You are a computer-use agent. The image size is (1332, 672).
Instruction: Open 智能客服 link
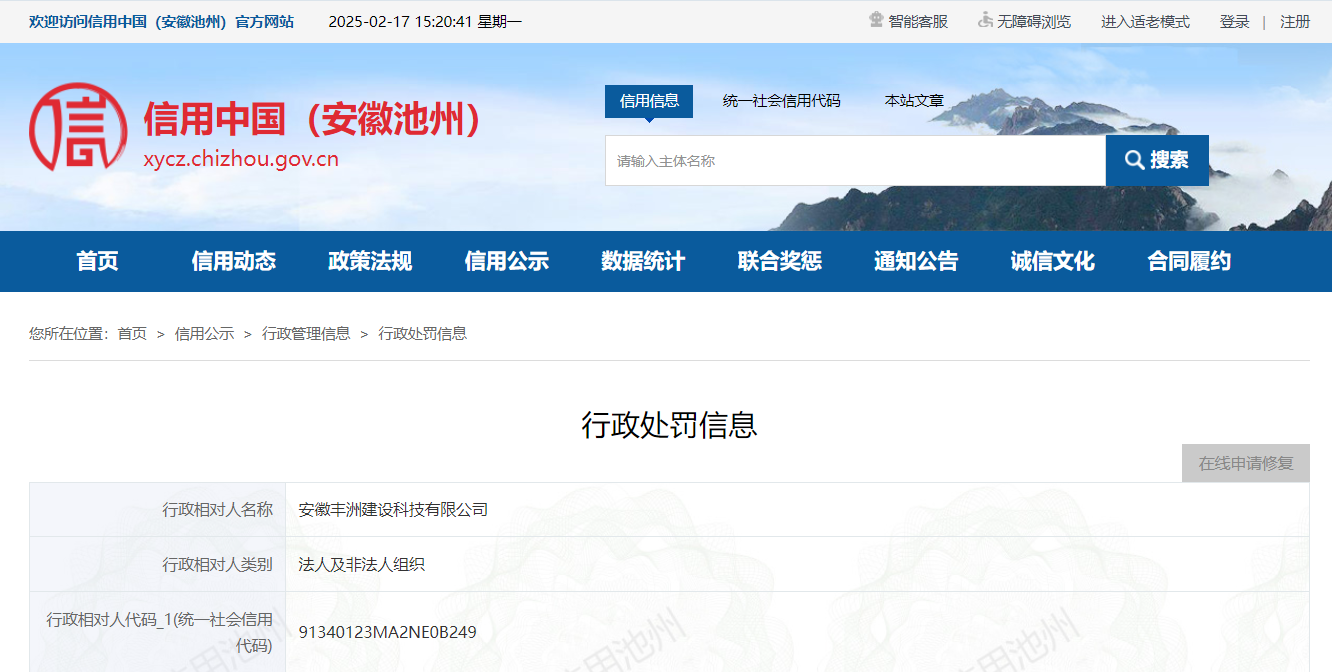click(x=918, y=21)
